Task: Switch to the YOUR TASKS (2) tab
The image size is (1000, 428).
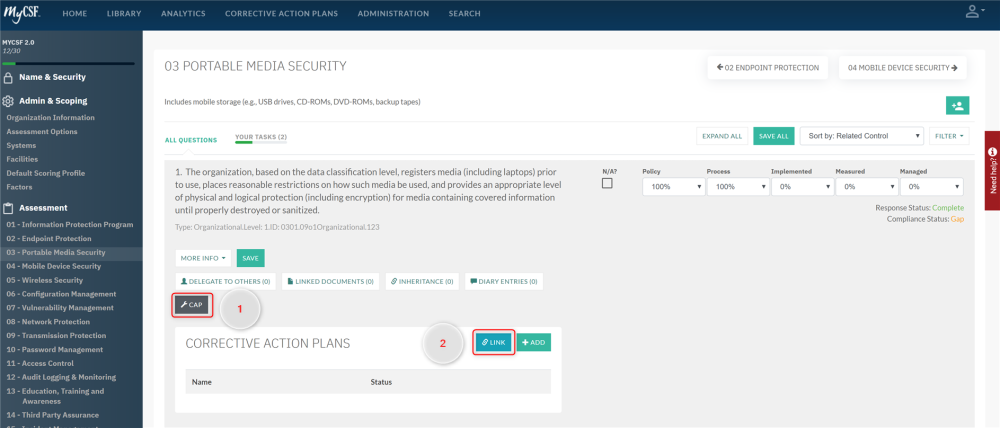Action: pos(261,137)
